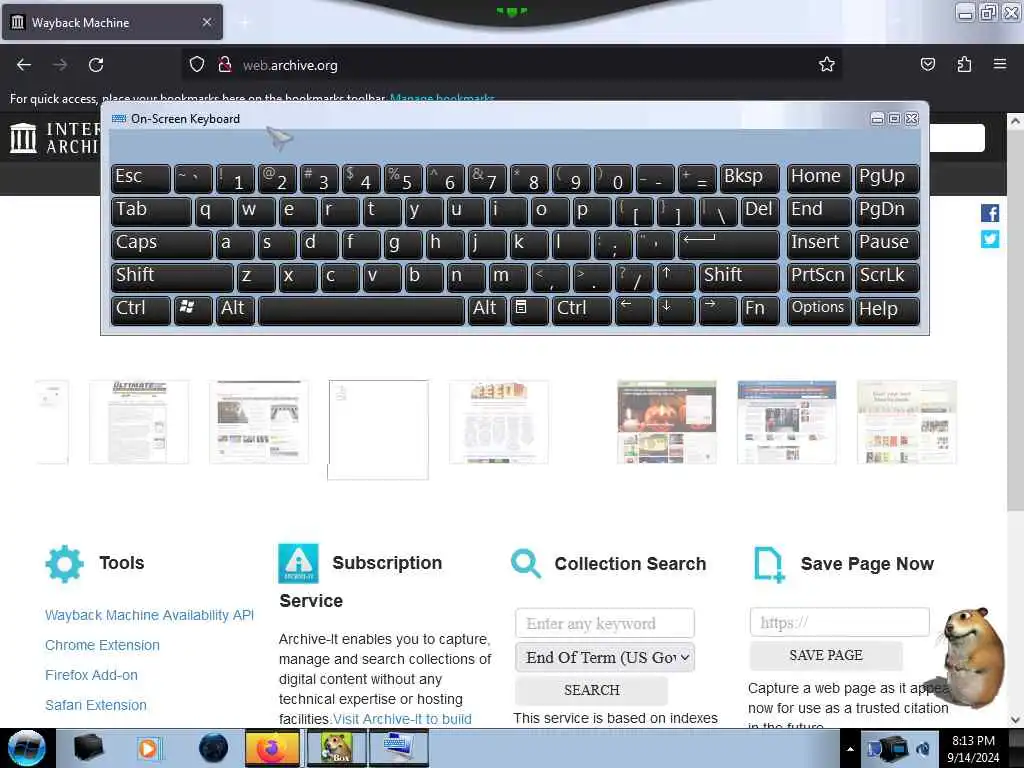Screen dimensions: 1024x768
Task: Open the Chrome Extension link
Action: pos(103,645)
